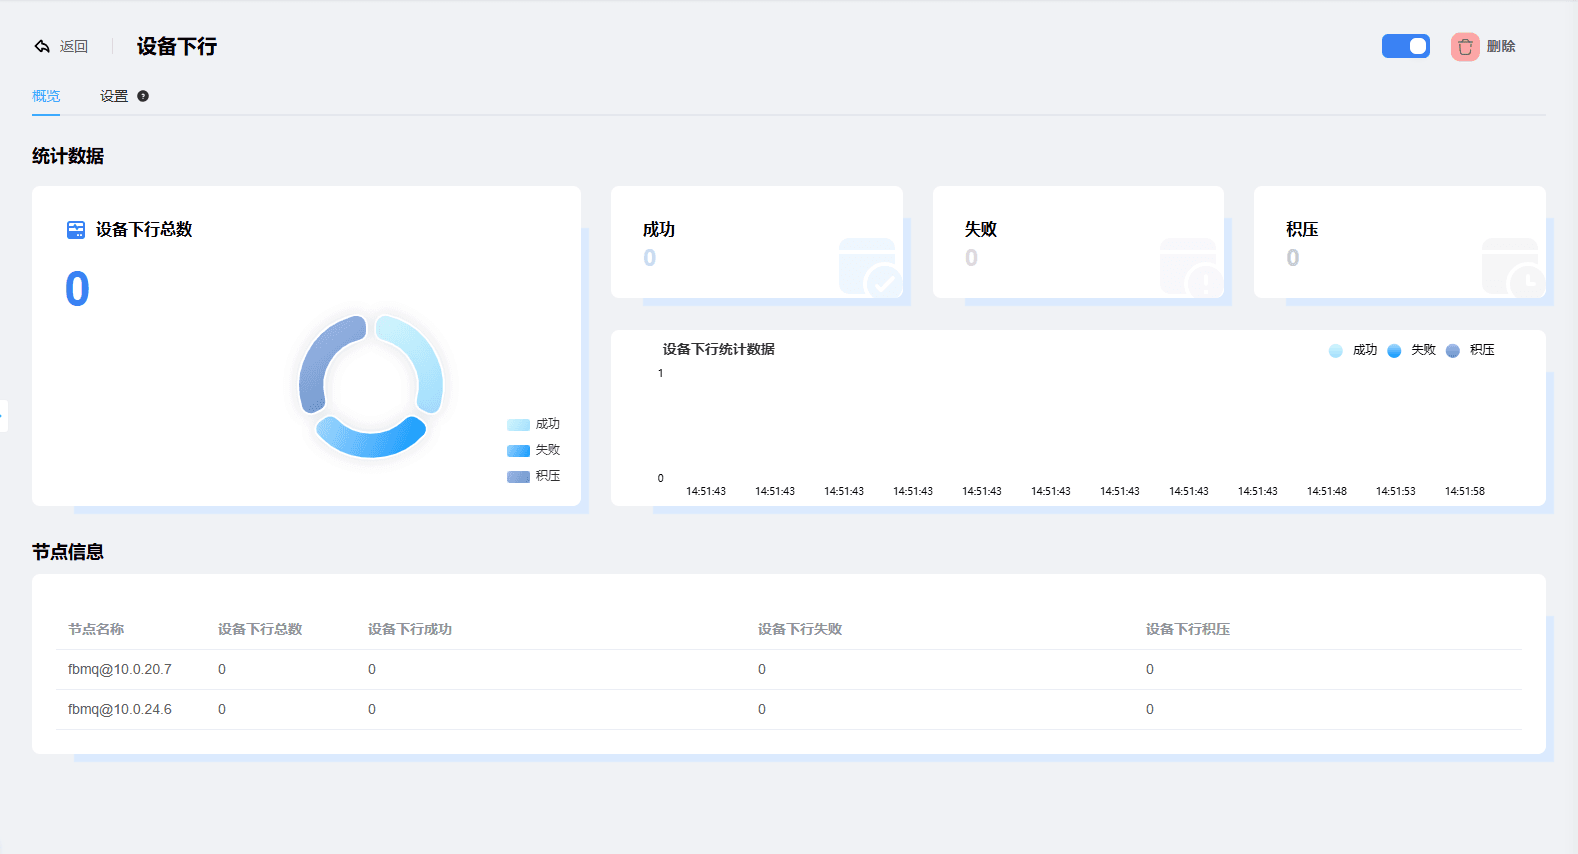Go back using the 返回 arrow

42,46
